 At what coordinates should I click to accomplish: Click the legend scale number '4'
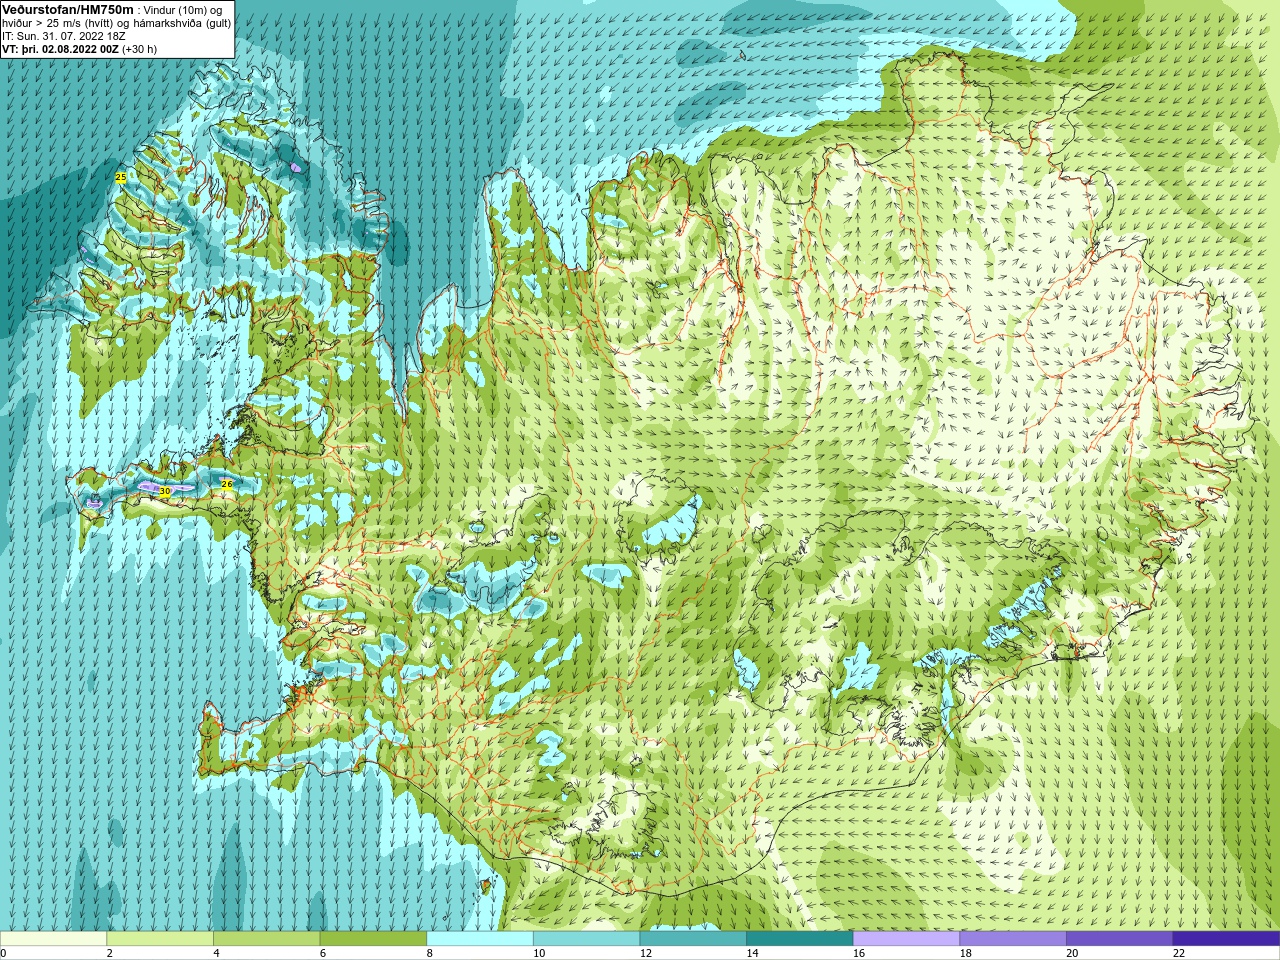(x=217, y=953)
